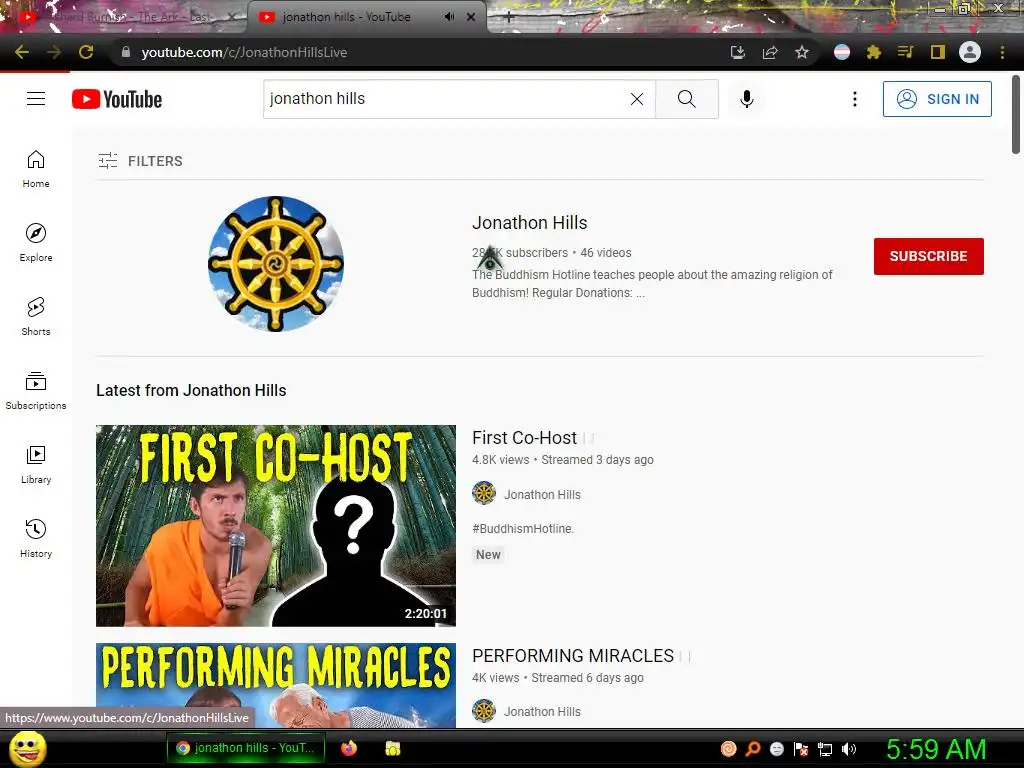Screen dimensions: 1024x768
Task: Click the 'New' badge on First Co-Host
Action: (488, 554)
